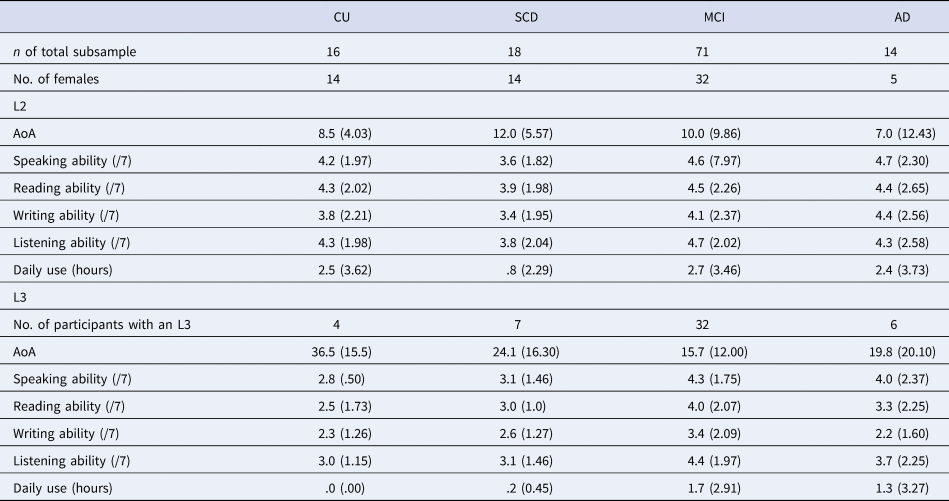Image resolution: width=949 pixels, height=501 pixels.
Task: Click the AD number of females value 5
Action: (893, 79)
